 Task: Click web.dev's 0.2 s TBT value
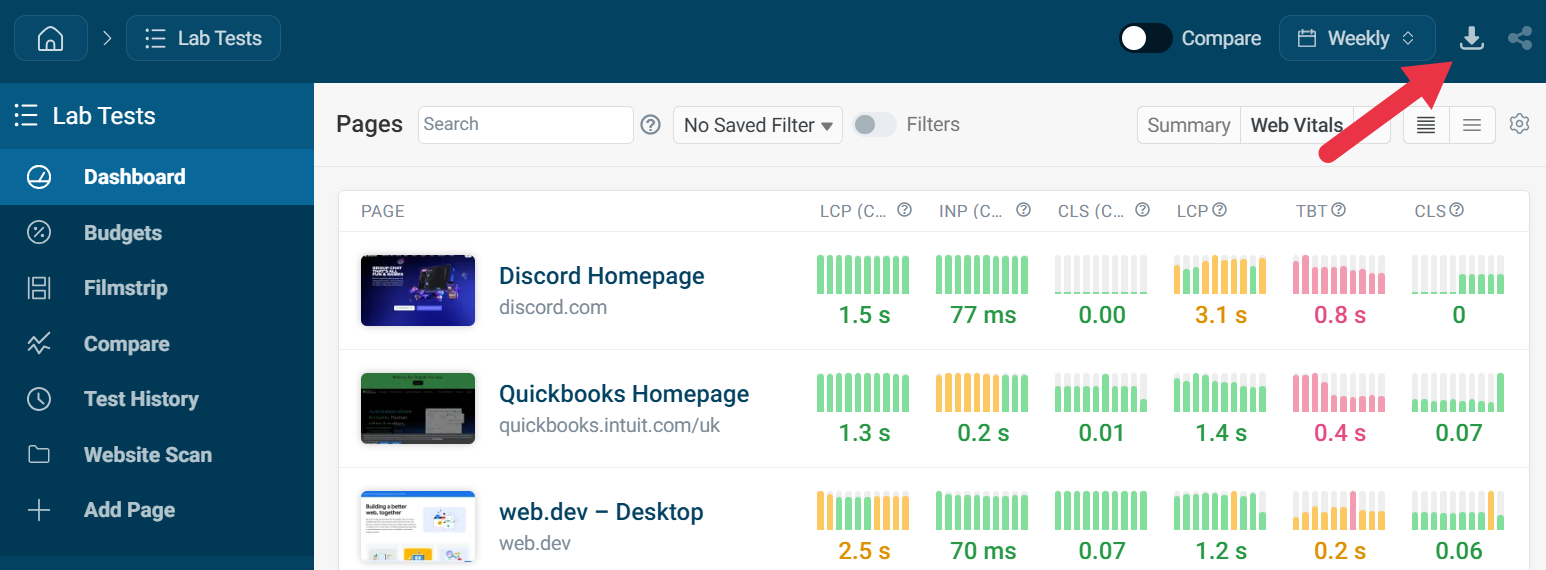click(x=1340, y=551)
